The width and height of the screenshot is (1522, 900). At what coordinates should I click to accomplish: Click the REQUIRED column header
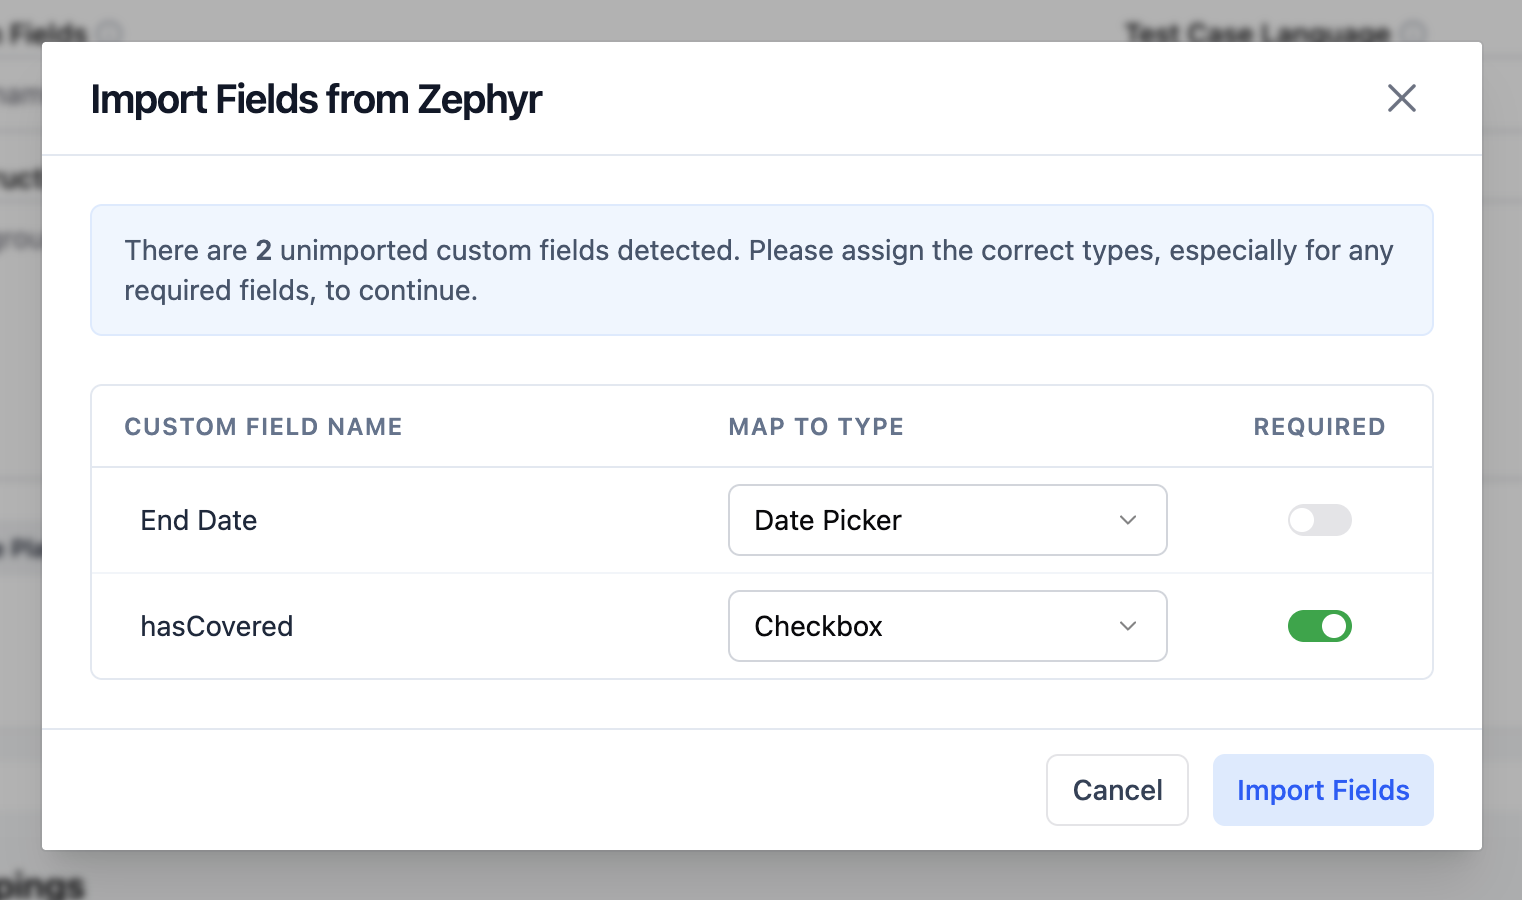[x=1319, y=427]
